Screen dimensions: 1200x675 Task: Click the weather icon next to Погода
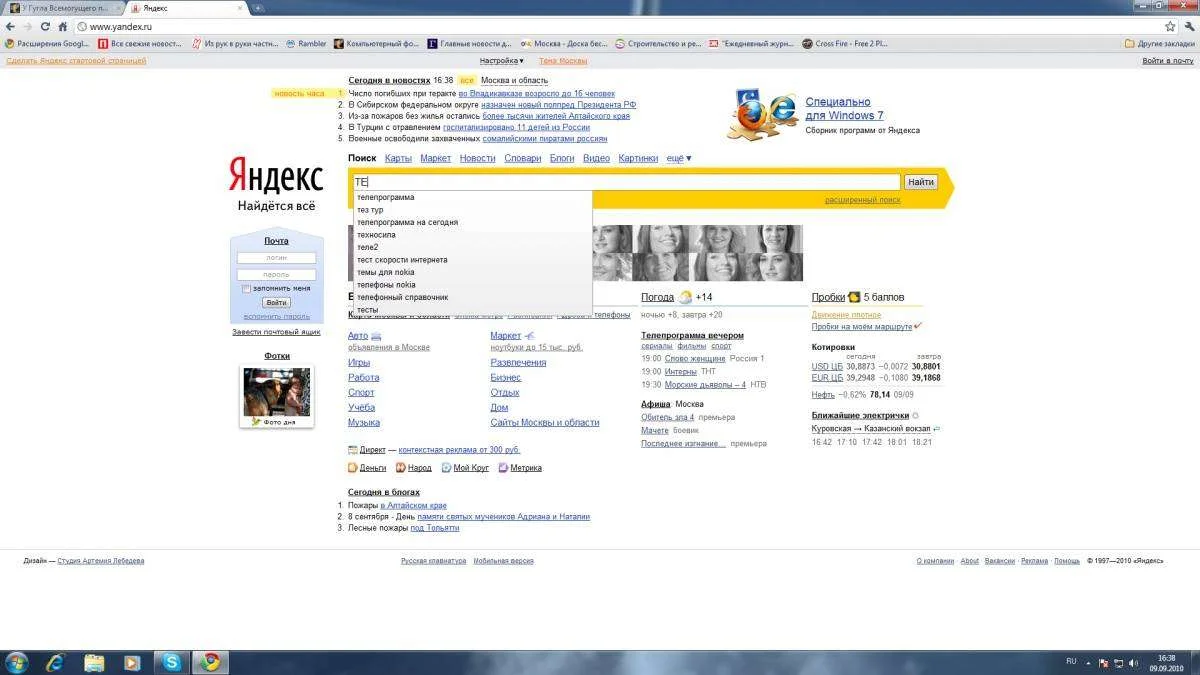coord(685,297)
